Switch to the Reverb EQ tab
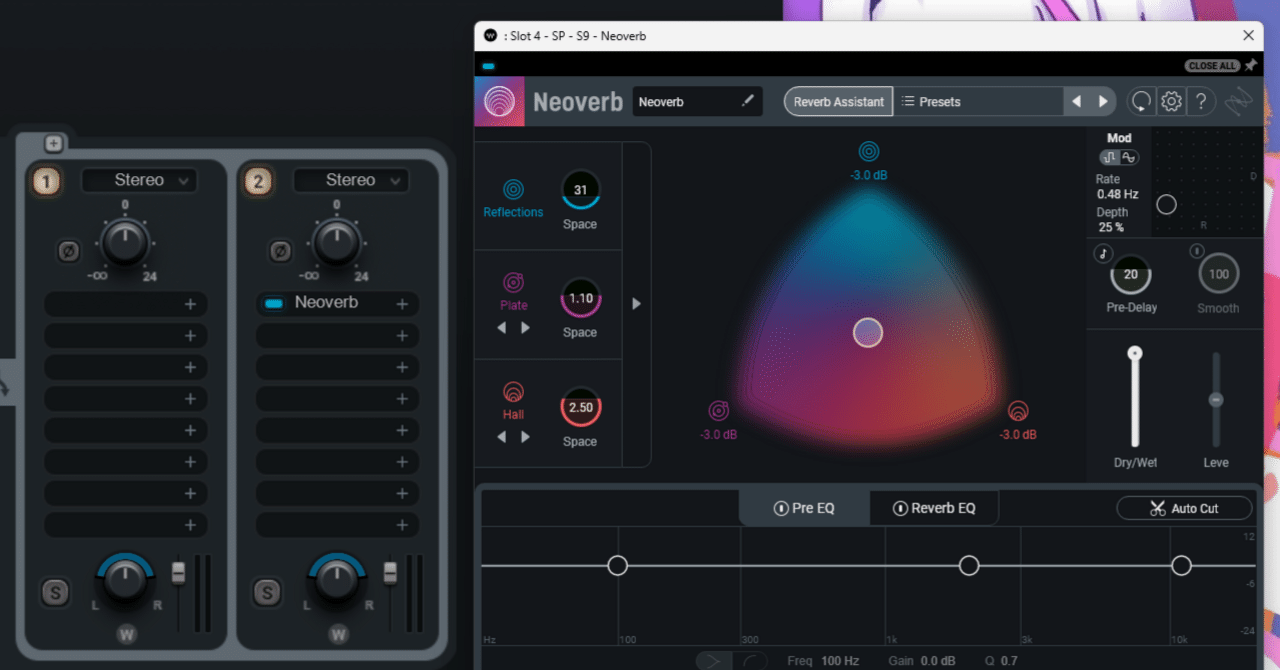The width and height of the screenshot is (1280, 670). click(x=933, y=507)
